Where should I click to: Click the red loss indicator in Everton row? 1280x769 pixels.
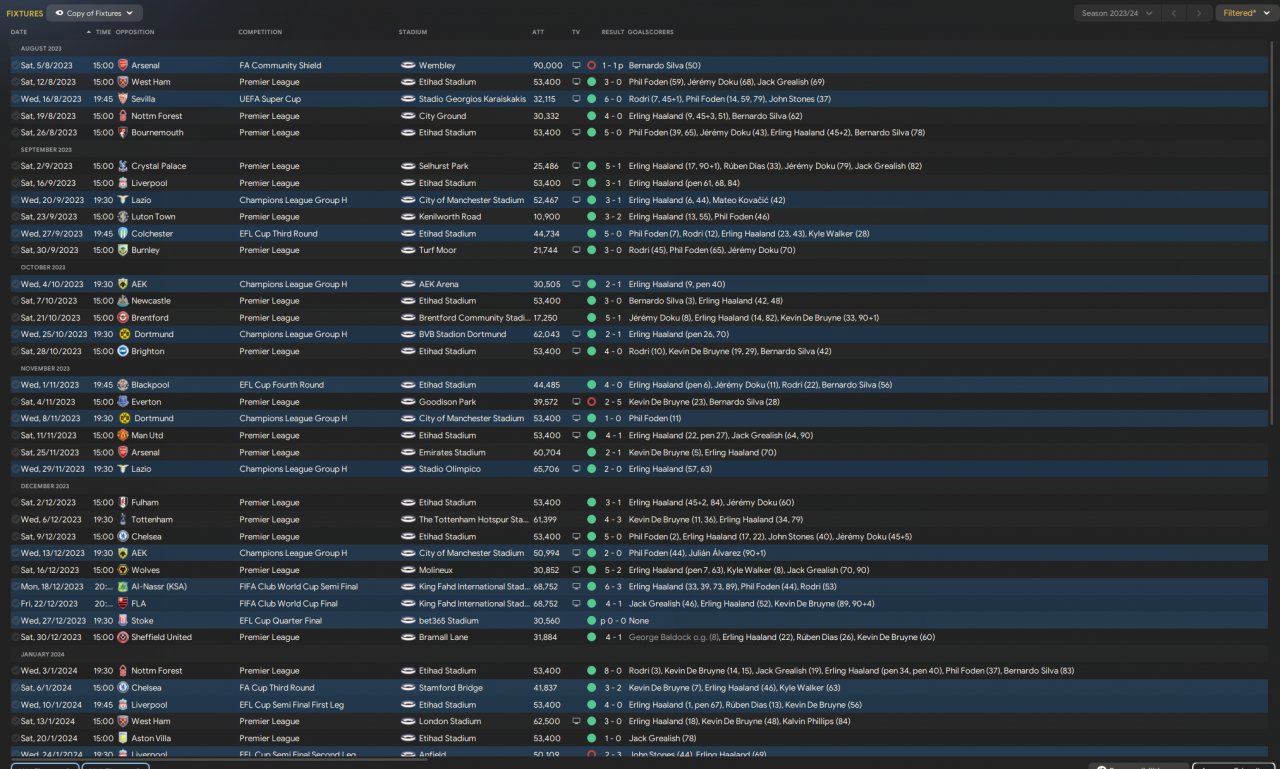point(591,402)
